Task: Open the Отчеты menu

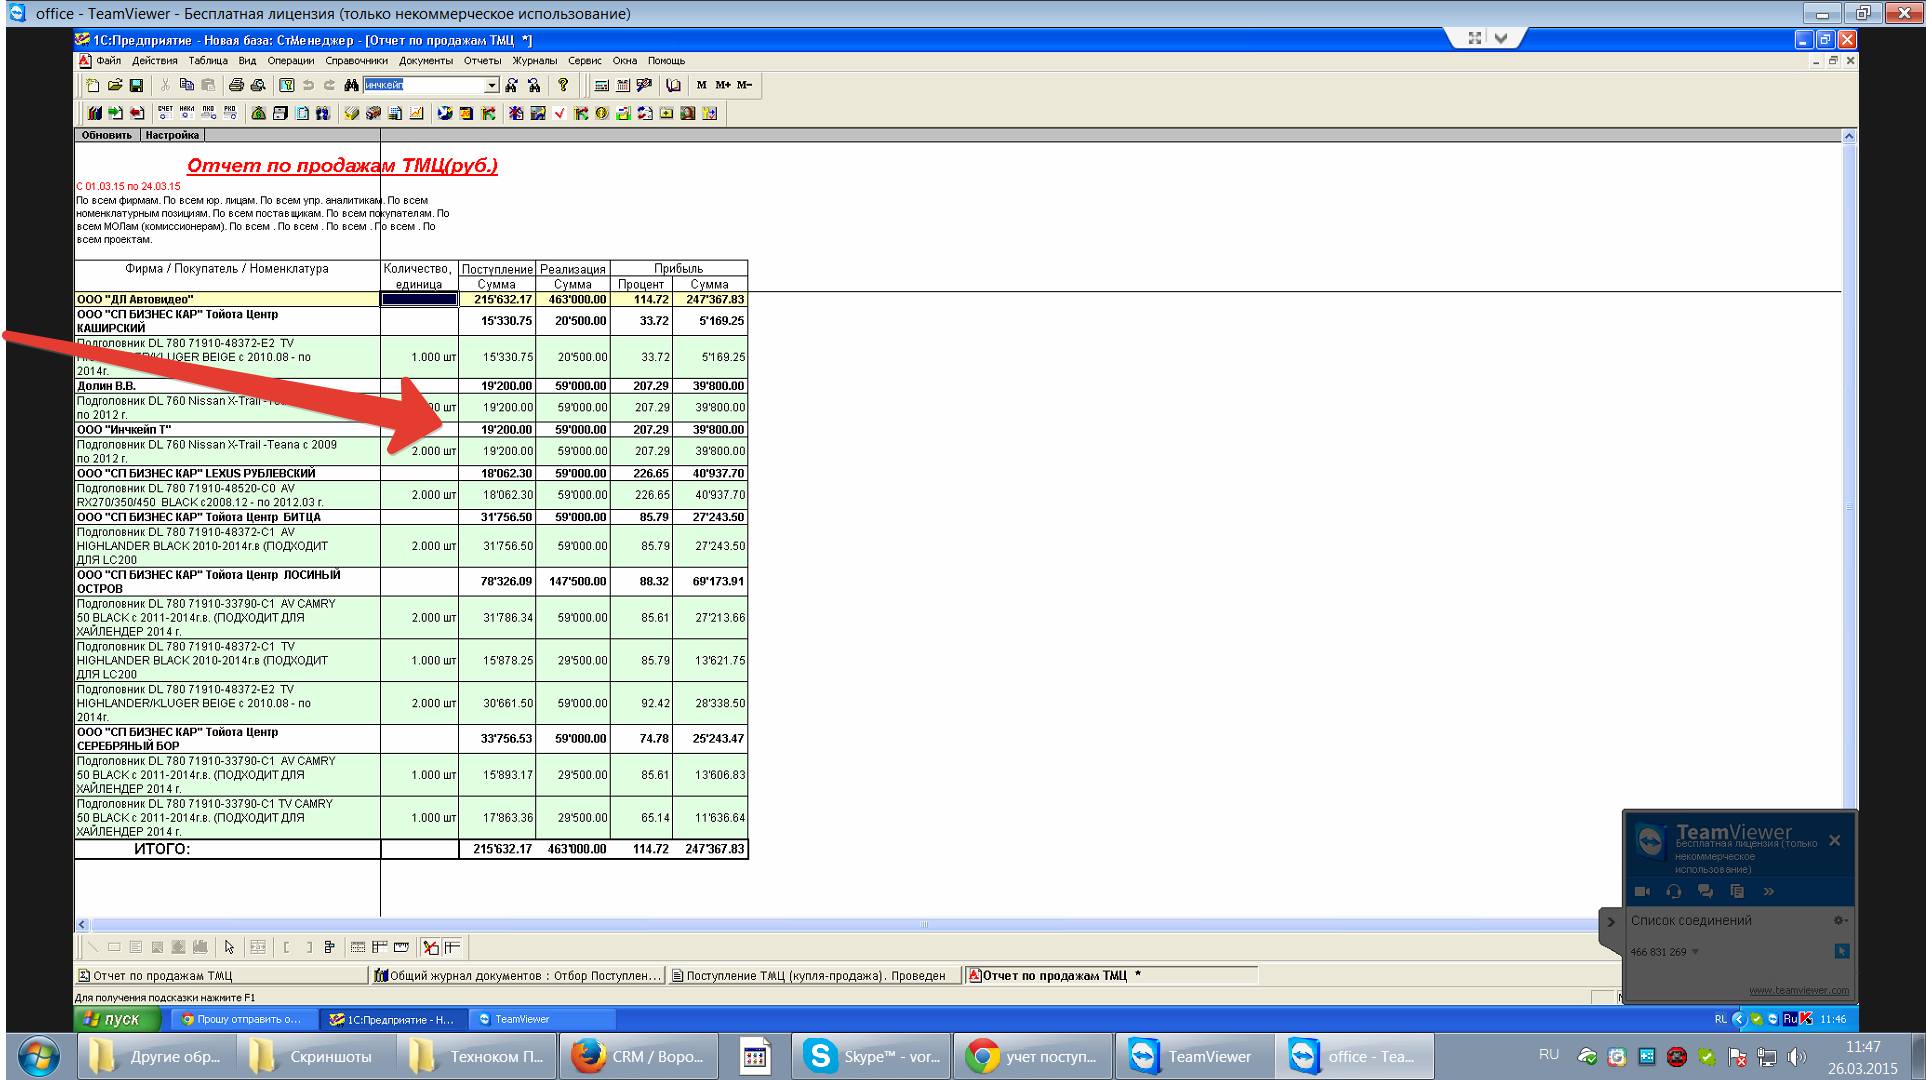Action: [482, 61]
